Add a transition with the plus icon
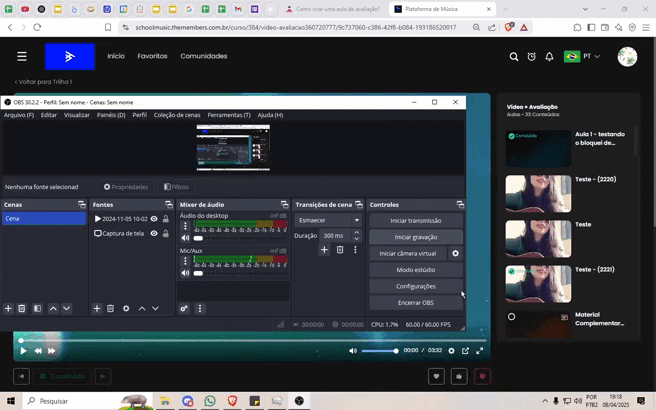 point(324,250)
